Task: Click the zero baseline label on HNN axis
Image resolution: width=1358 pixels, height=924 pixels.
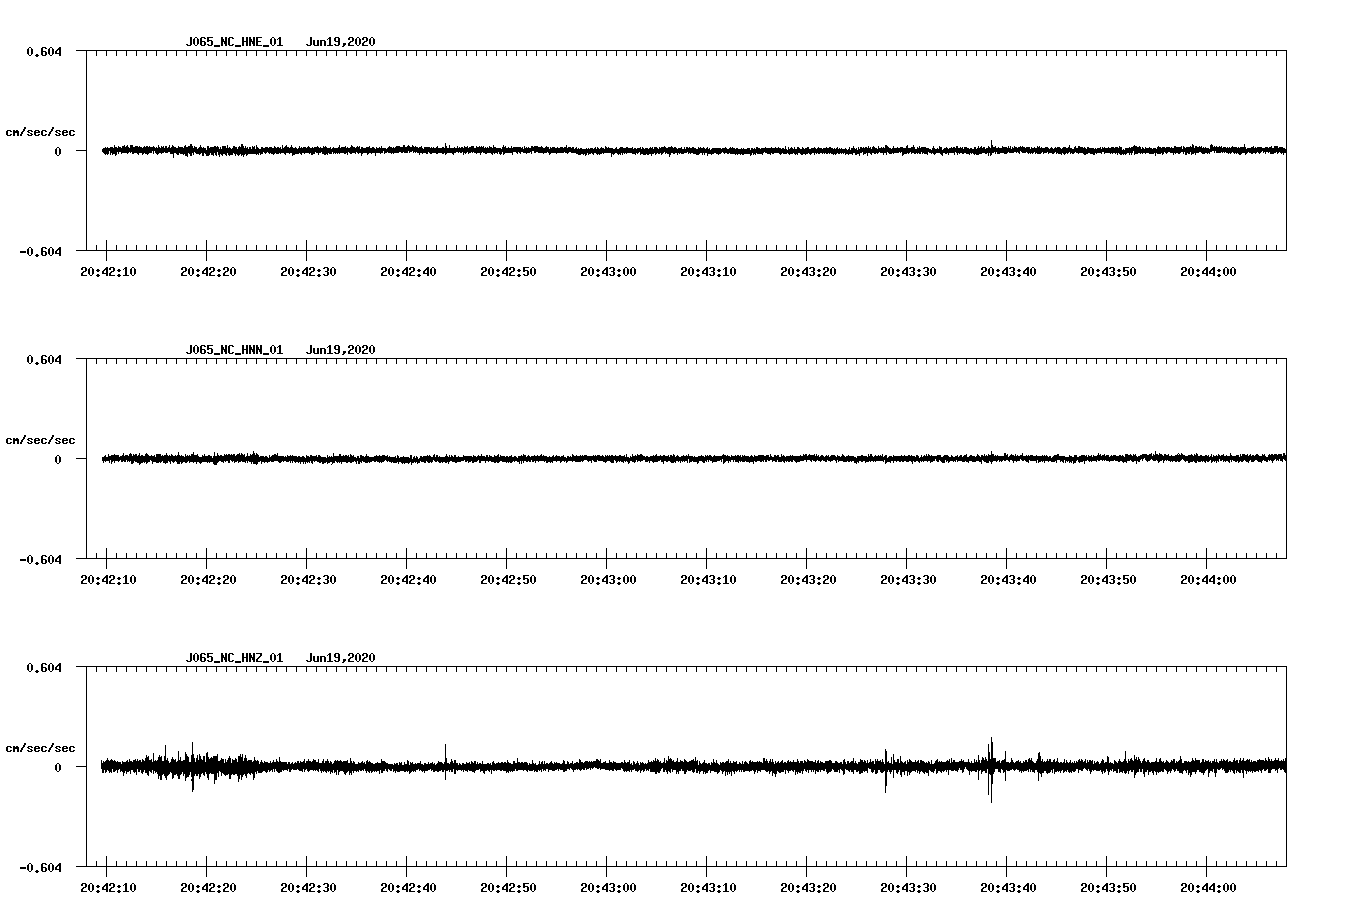Action: point(58,459)
